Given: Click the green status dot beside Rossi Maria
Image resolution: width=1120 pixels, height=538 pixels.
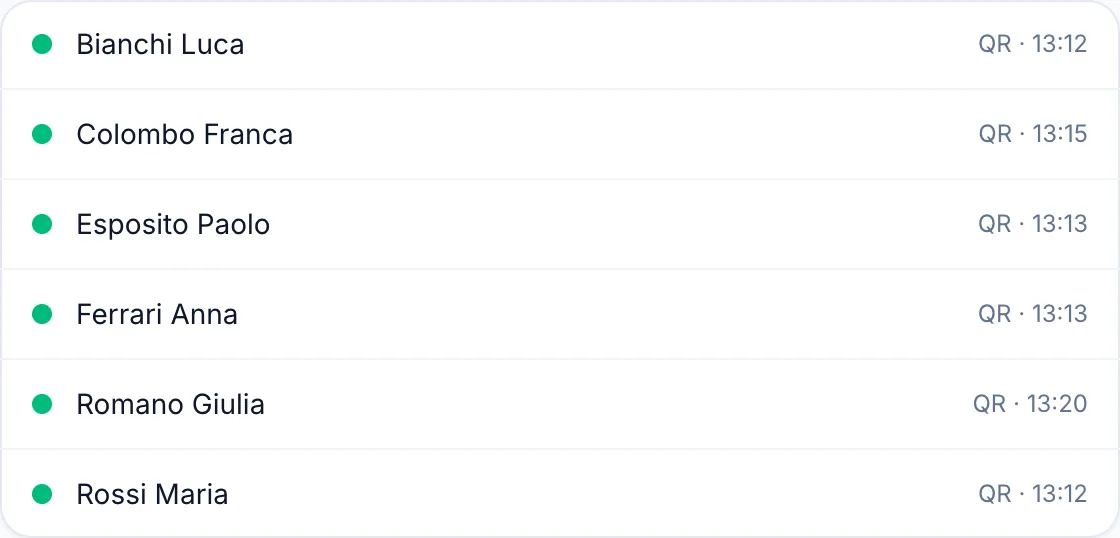Looking at the screenshot, I should pos(42,494).
